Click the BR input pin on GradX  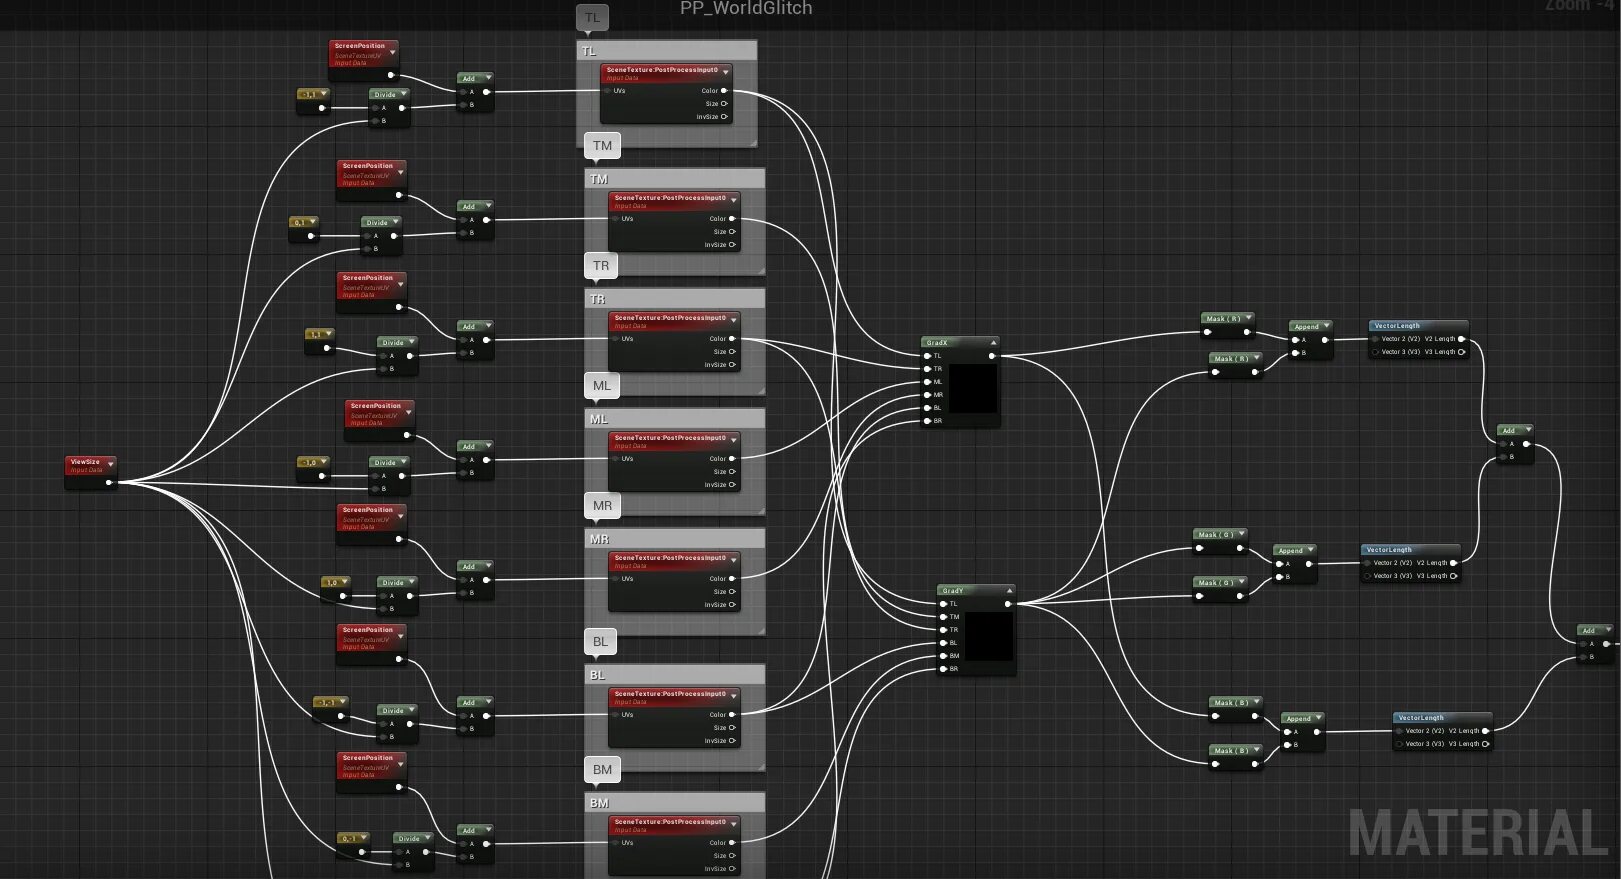click(x=927, y=421)
